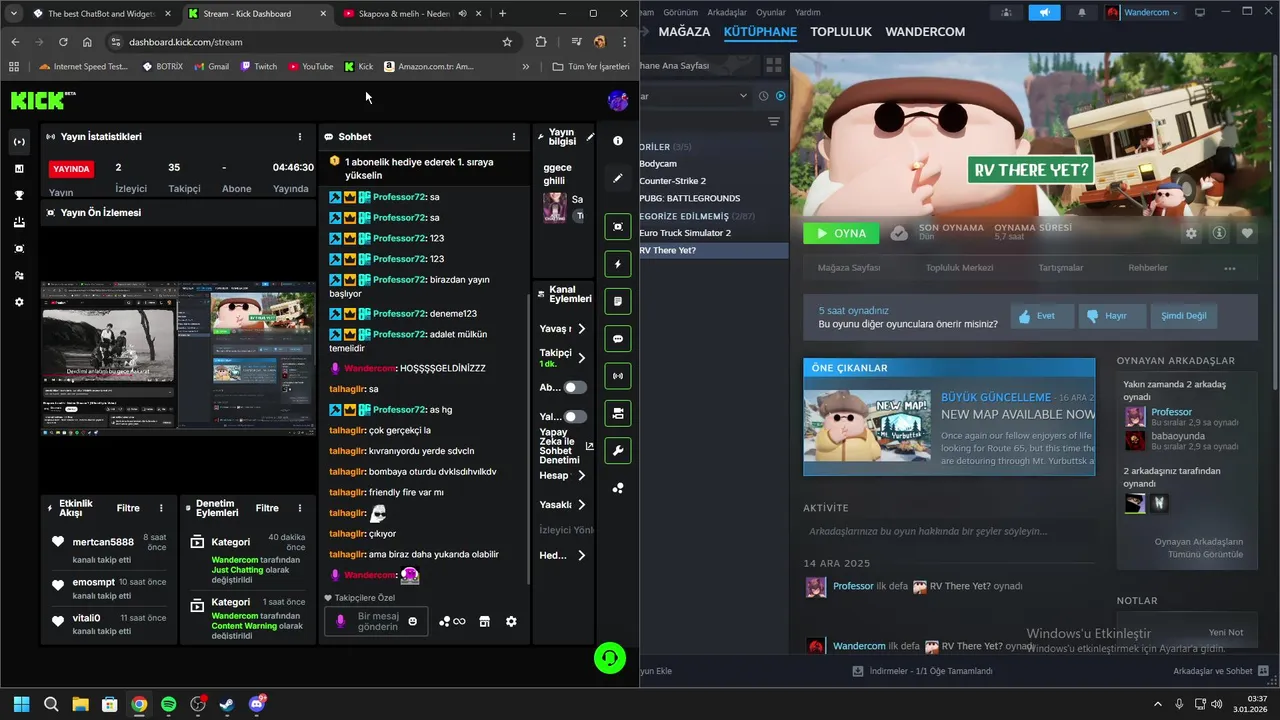Open Spotify from the Windows taskbar
1280x720 pixels.
pyautogui.click(x=169, y=704)
